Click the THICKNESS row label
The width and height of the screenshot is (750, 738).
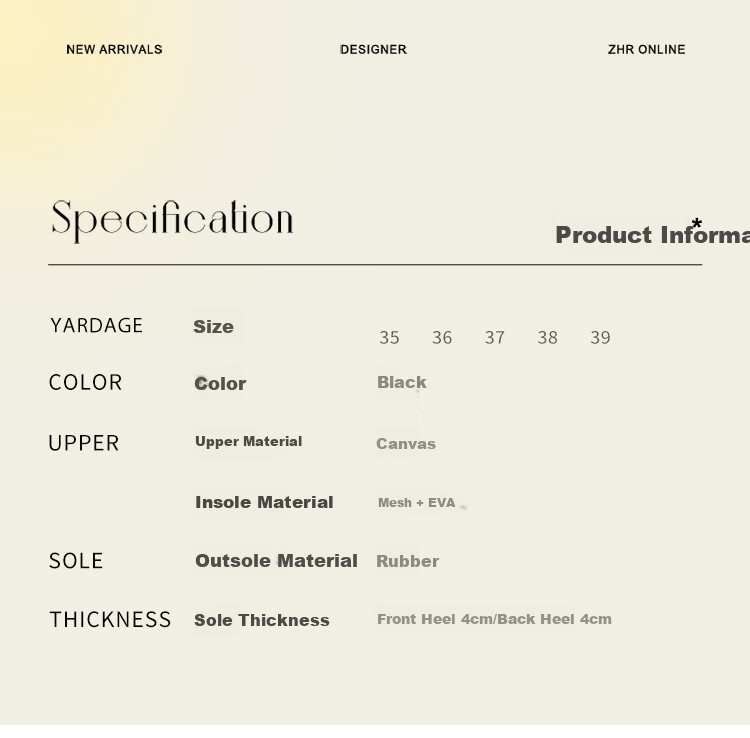(x=110, y=619)
